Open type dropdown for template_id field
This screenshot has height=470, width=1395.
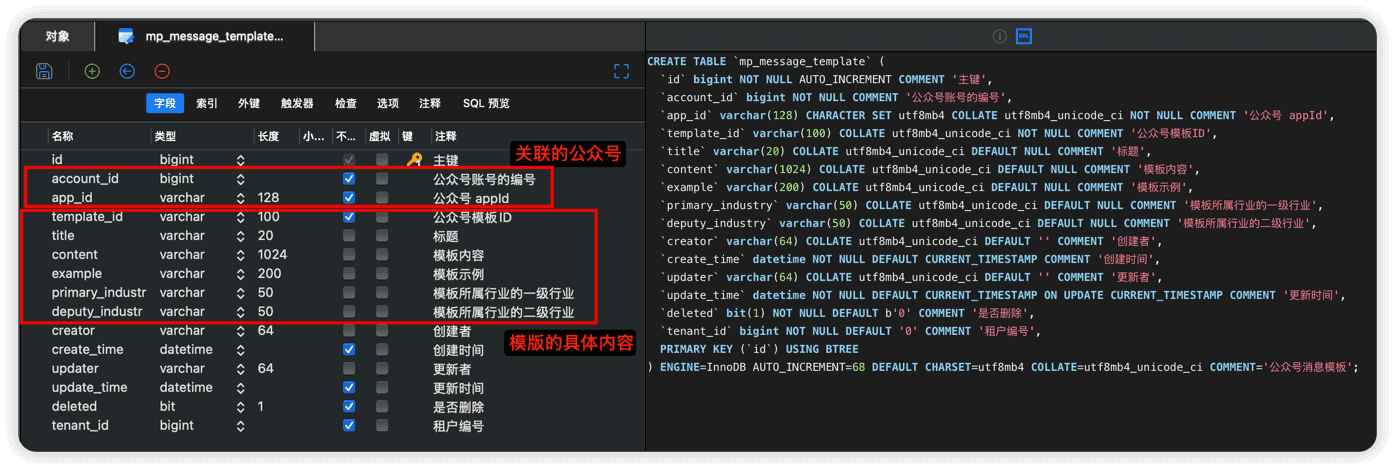241,217
